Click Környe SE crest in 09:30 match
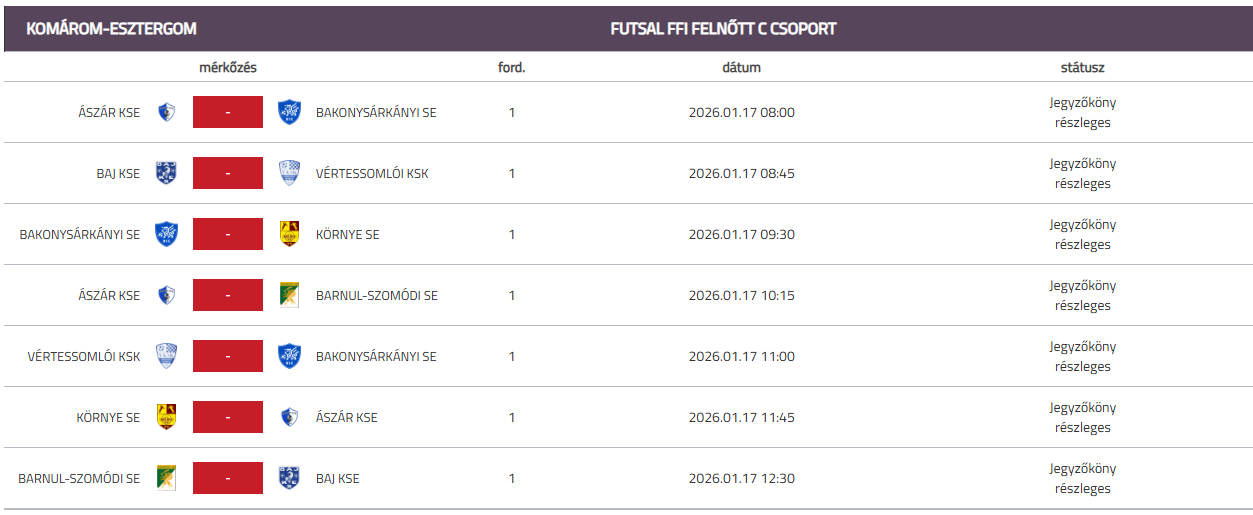Image resolution: width=1253 pixels, height=515 pixels. click(289, 234)
